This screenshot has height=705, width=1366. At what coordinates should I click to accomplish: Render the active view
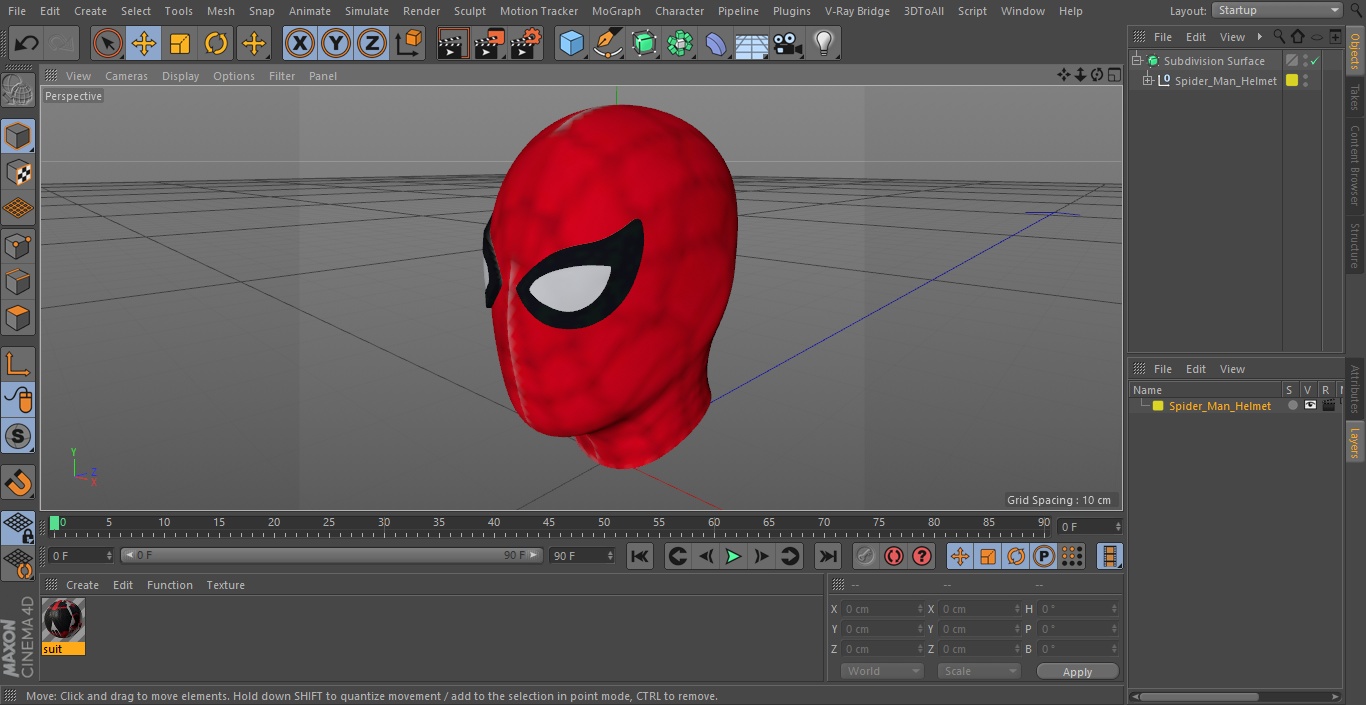453,43
